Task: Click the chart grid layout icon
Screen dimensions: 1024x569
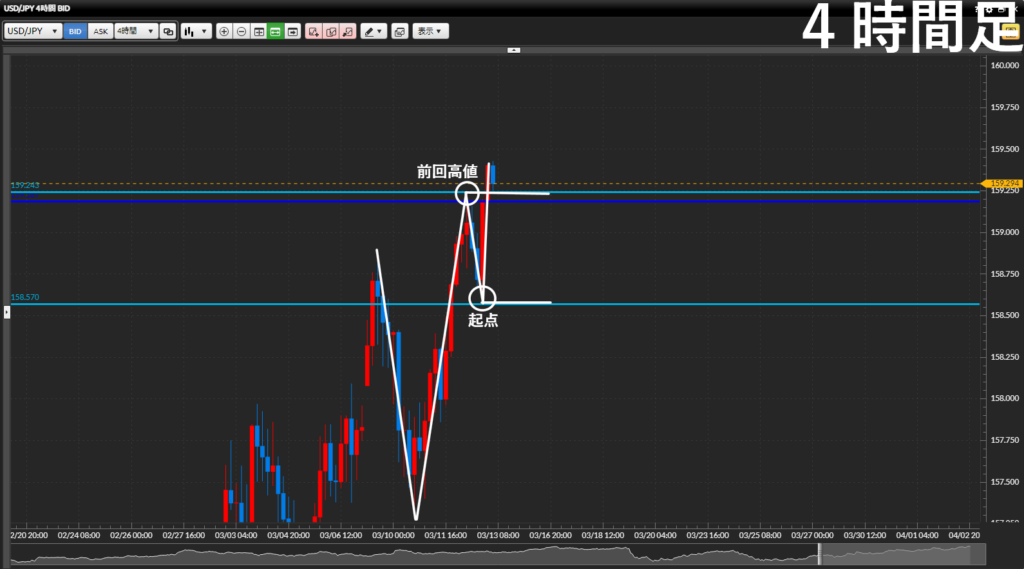Action: (x=259, y=31)
